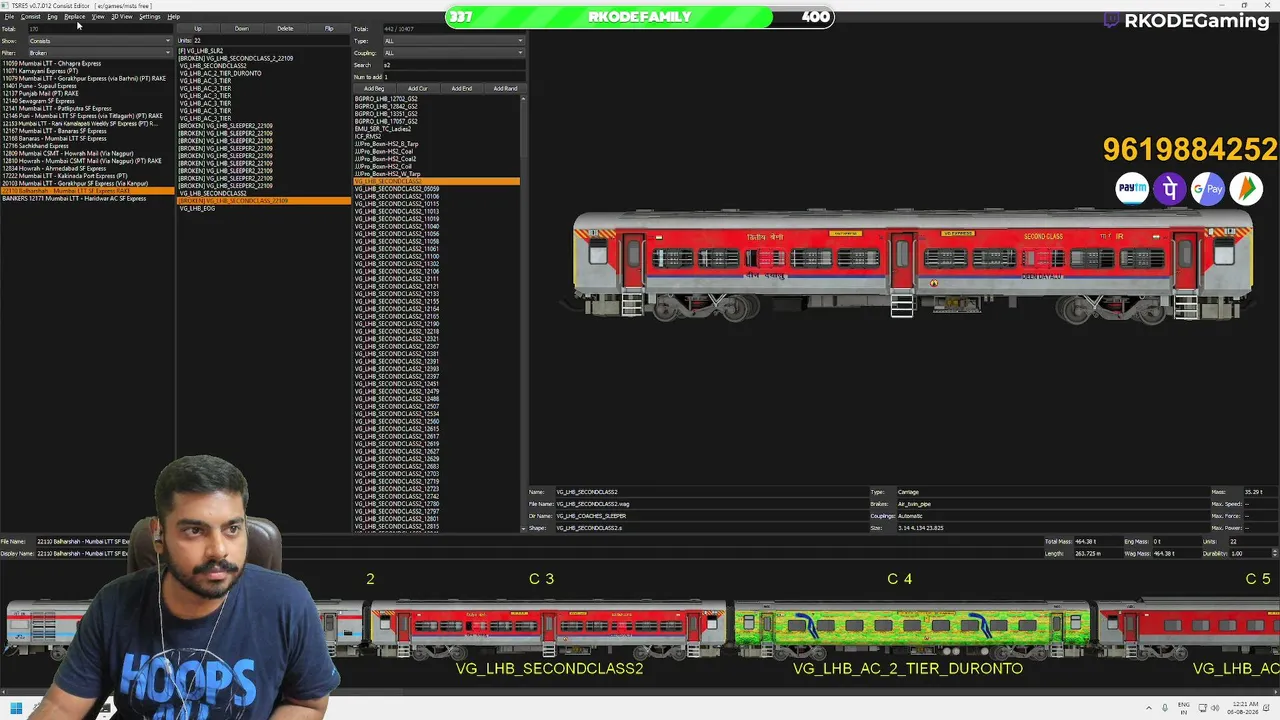This screenshot has width=1280, height=720.
Task: Select 22110 Balharshah - Mumbai LTT SF Express RAKE
Action: [x=88, y=191]
